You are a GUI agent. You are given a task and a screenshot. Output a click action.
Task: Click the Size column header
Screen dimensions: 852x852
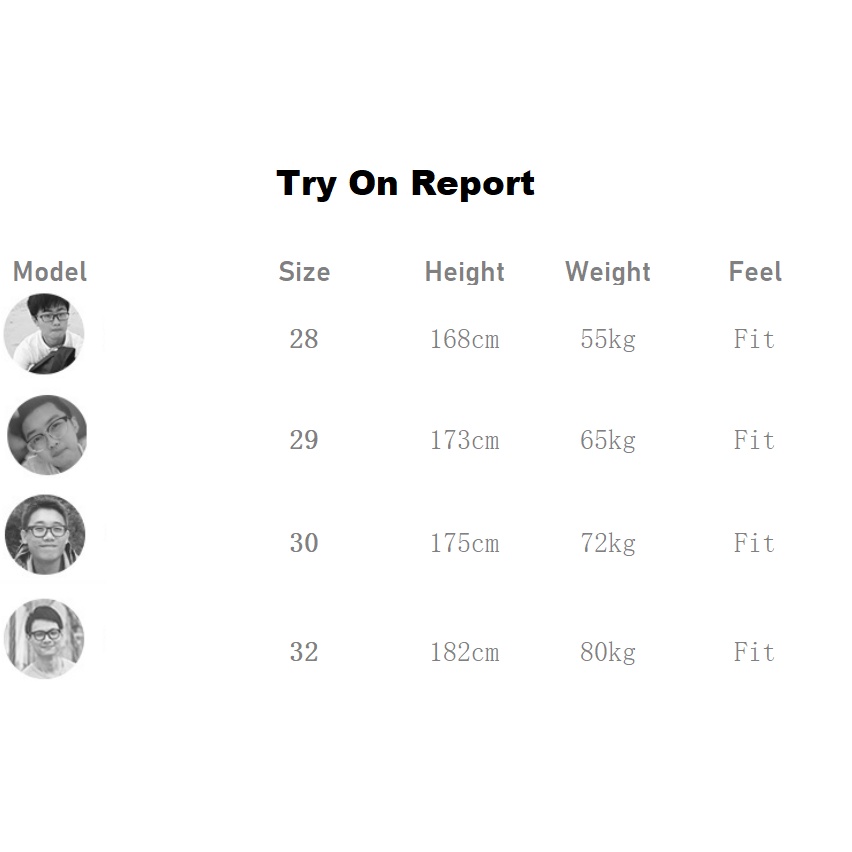[304, 272]
